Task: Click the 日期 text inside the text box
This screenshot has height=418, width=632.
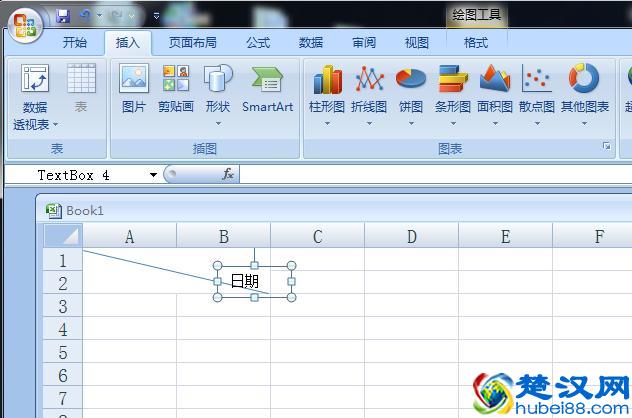Action: coord(245,281)
